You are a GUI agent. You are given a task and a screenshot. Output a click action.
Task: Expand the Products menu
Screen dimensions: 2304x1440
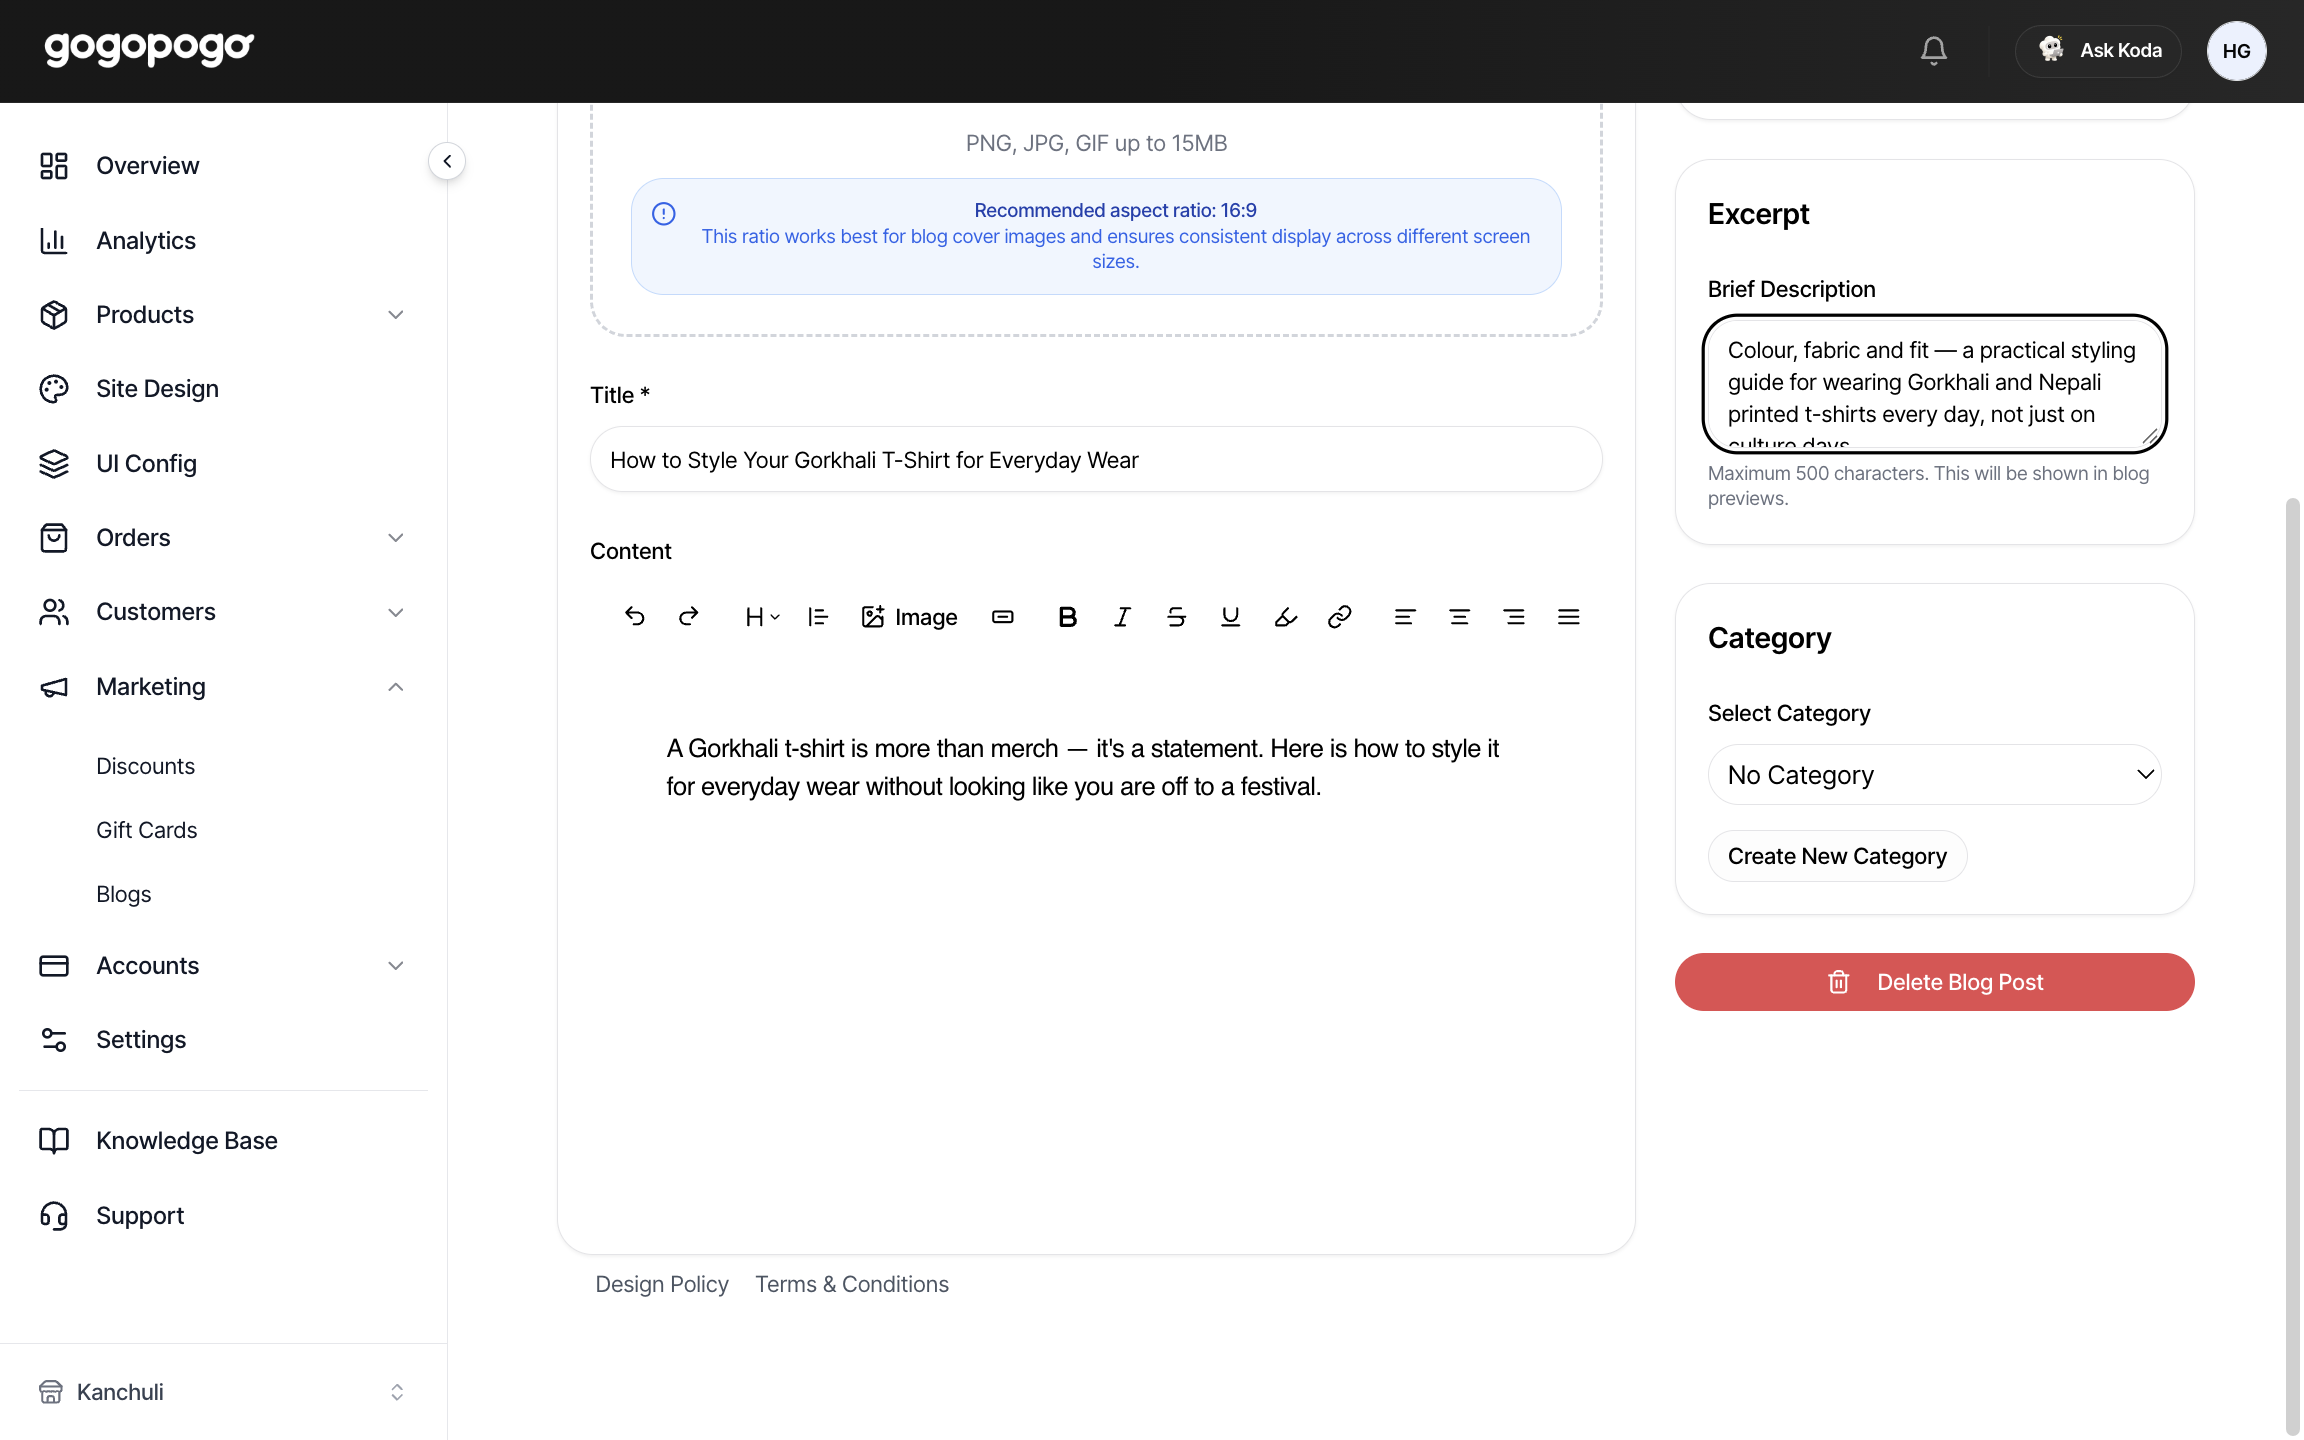coord(222,315)
